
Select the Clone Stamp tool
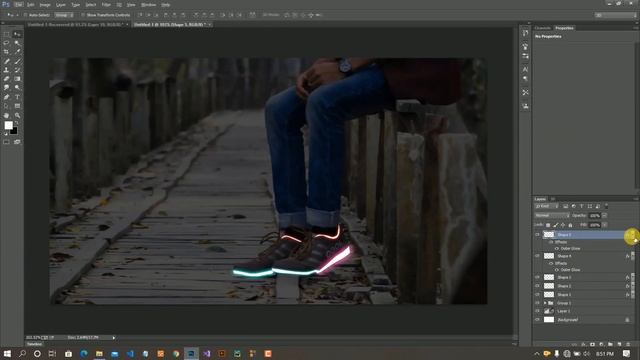(x=7, y=70)
